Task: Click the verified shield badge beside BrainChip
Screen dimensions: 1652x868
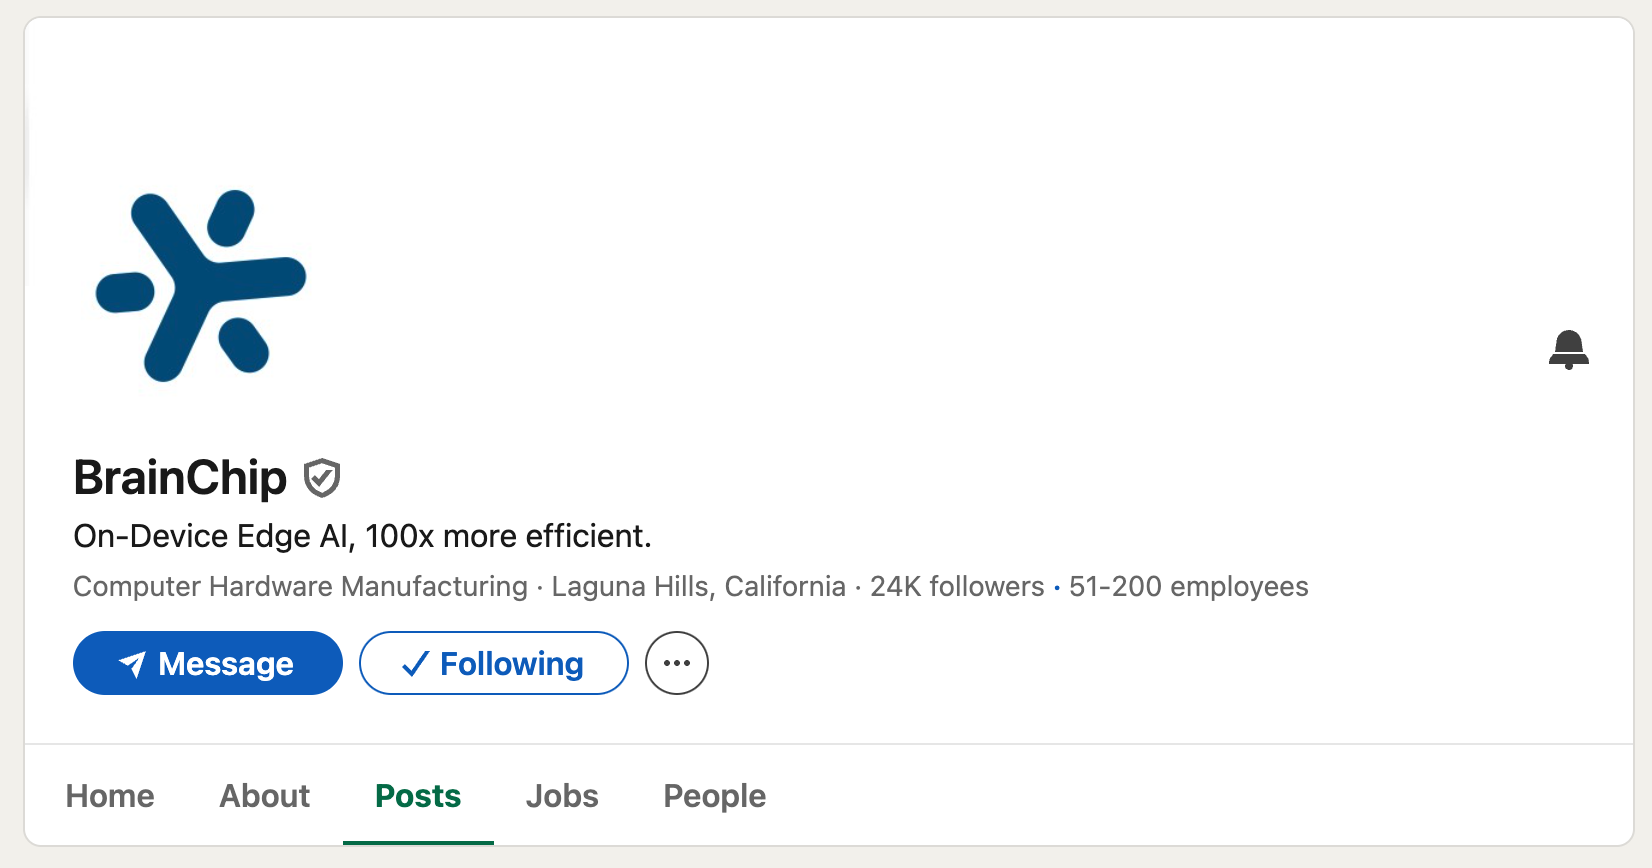Action: (322, 478)
